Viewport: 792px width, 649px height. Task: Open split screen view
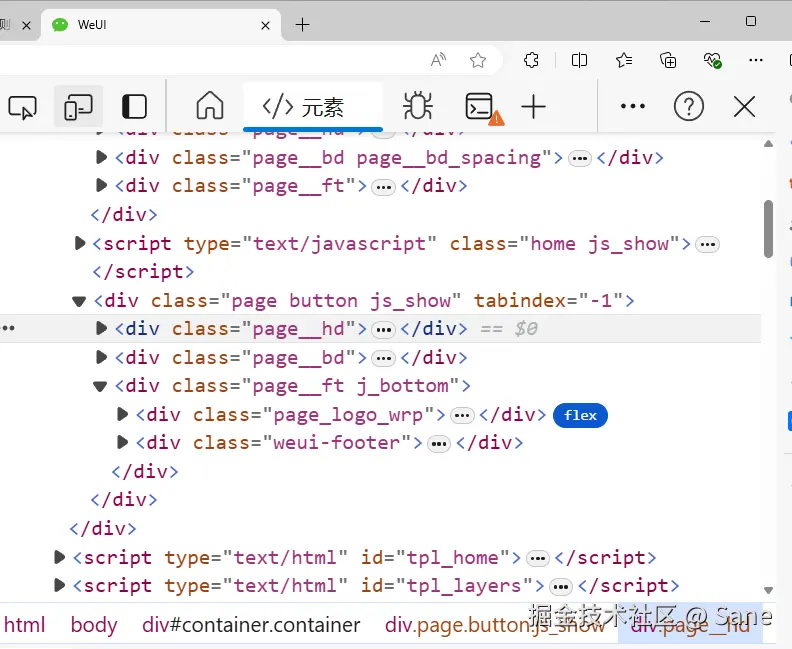(579, 60)
